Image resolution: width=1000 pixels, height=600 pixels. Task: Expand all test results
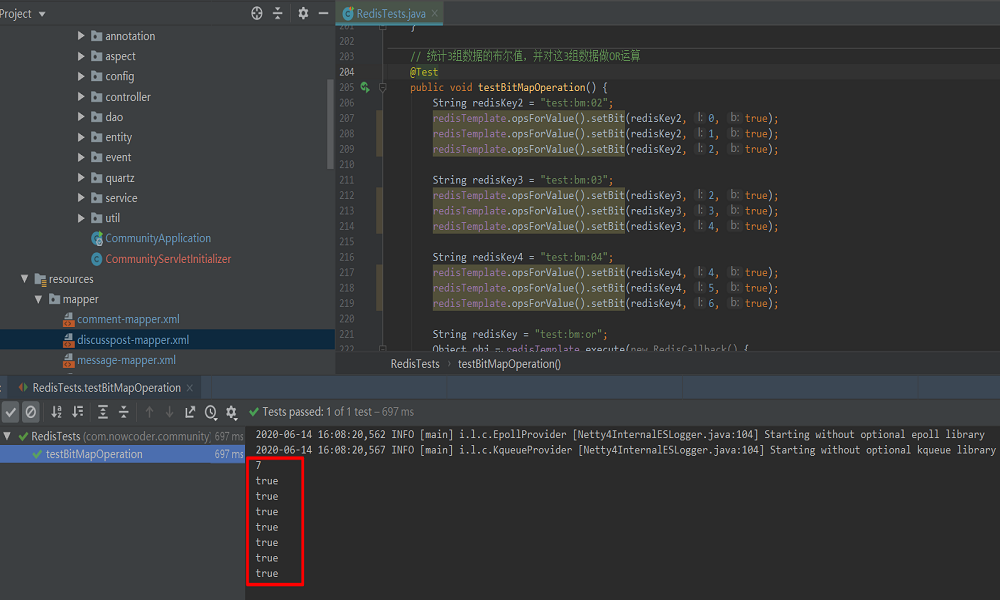103,412
